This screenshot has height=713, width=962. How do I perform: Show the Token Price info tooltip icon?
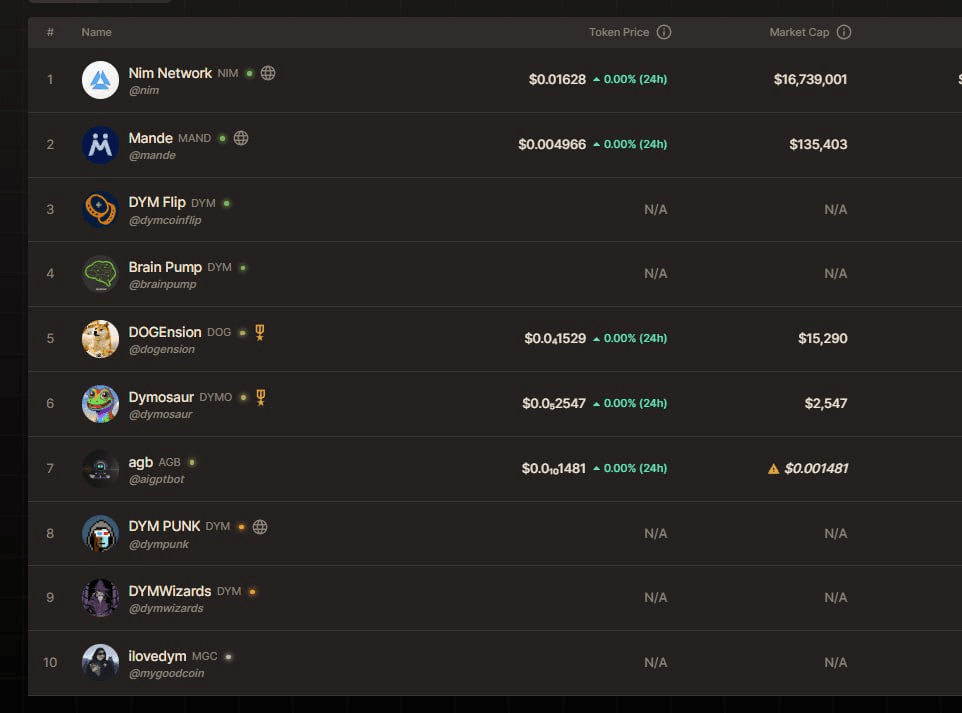pos(664,32)
